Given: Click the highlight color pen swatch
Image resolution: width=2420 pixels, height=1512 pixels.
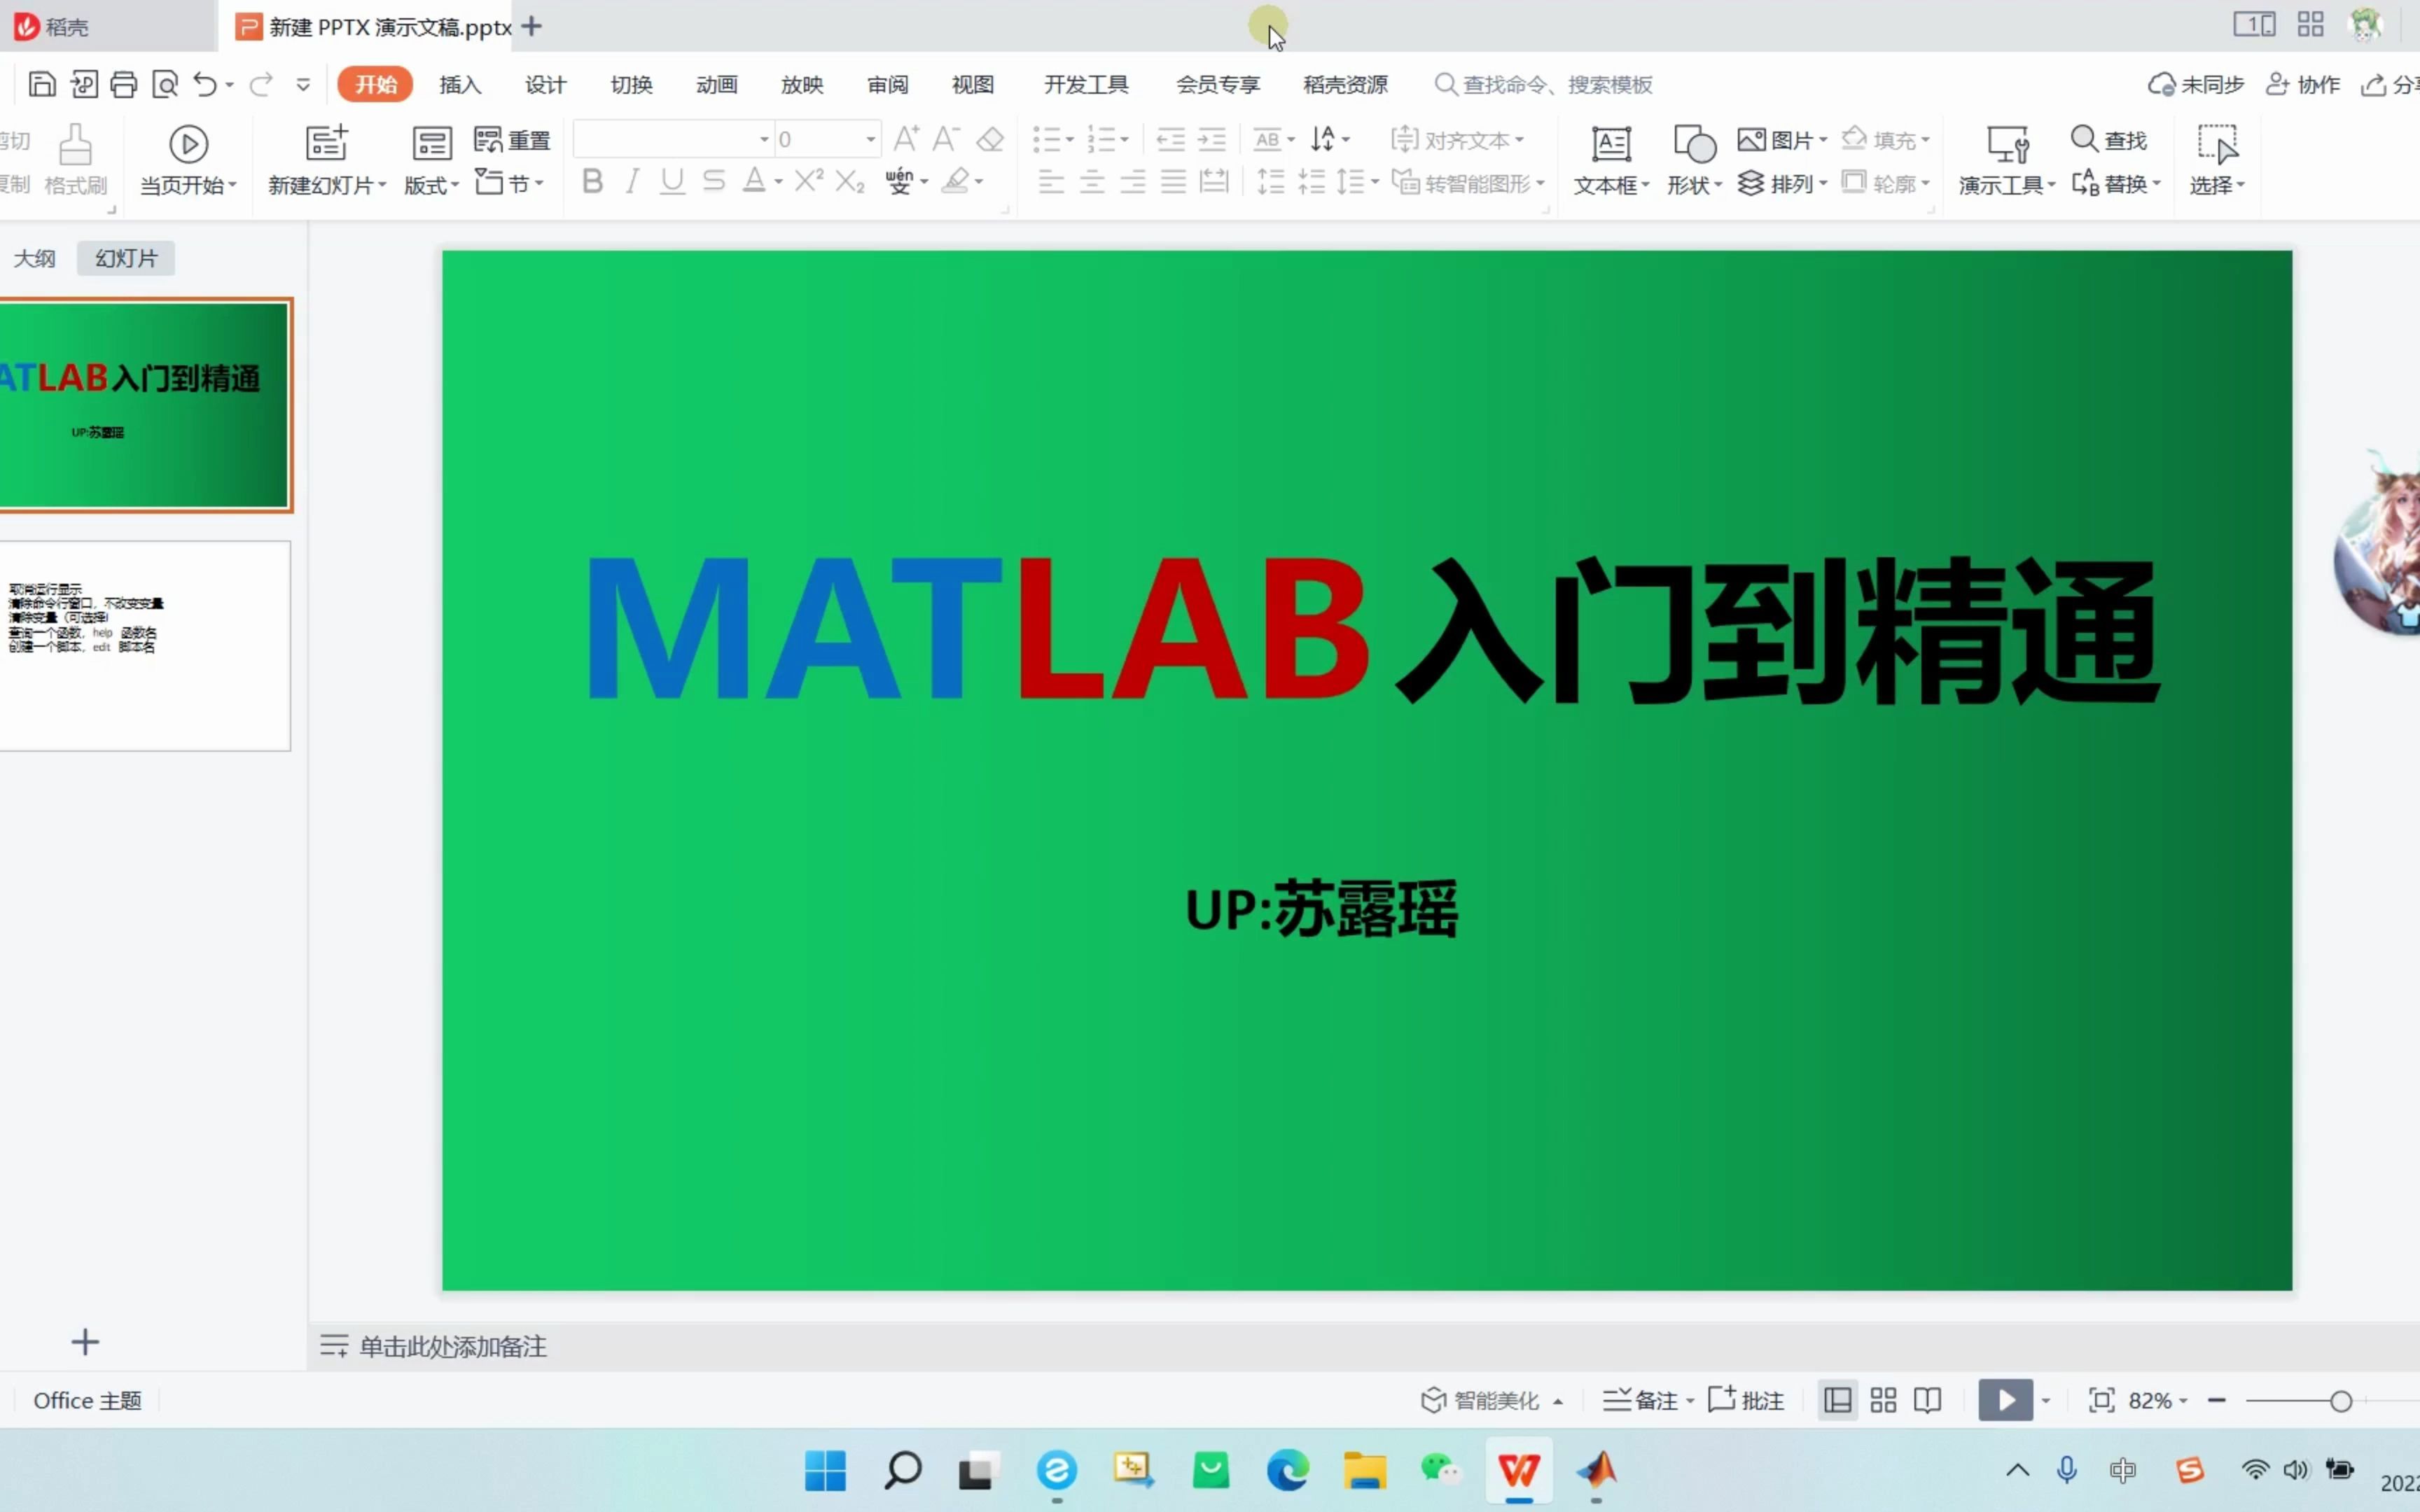Looking at the screenshot, I should [956, 181].
